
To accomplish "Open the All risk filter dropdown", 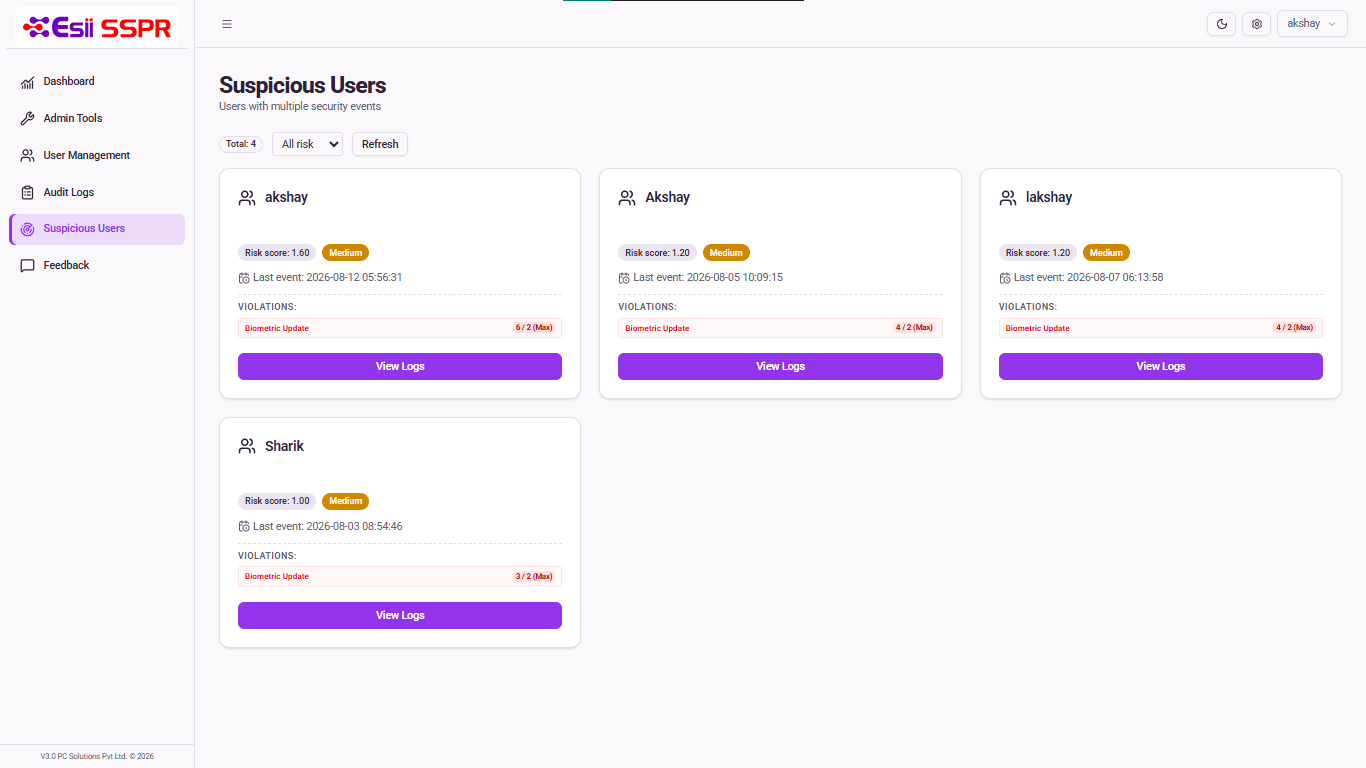I will point(308,144).
